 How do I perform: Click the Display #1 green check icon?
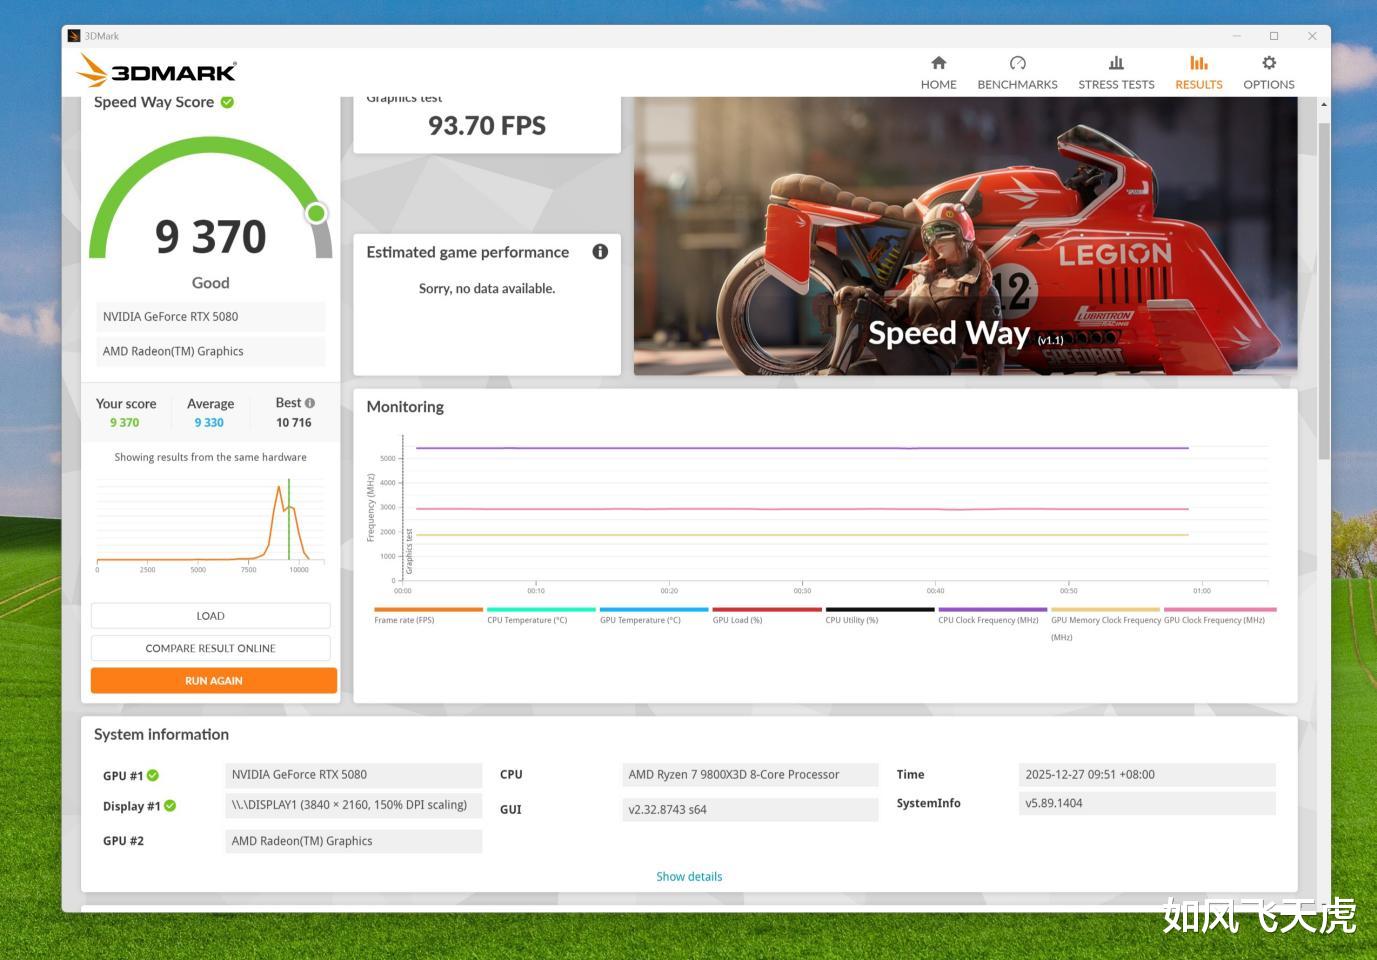[x=170, y=806]
